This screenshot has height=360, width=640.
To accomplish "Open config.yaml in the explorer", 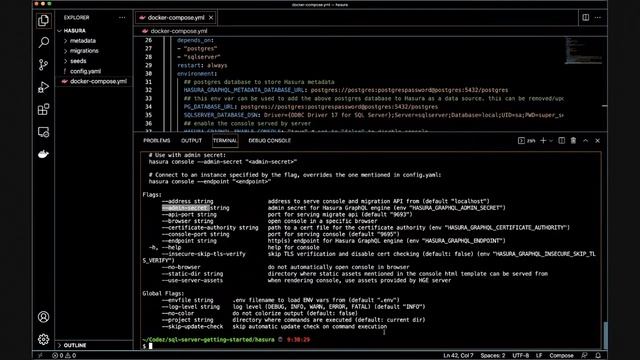I will tap(85, 71).
